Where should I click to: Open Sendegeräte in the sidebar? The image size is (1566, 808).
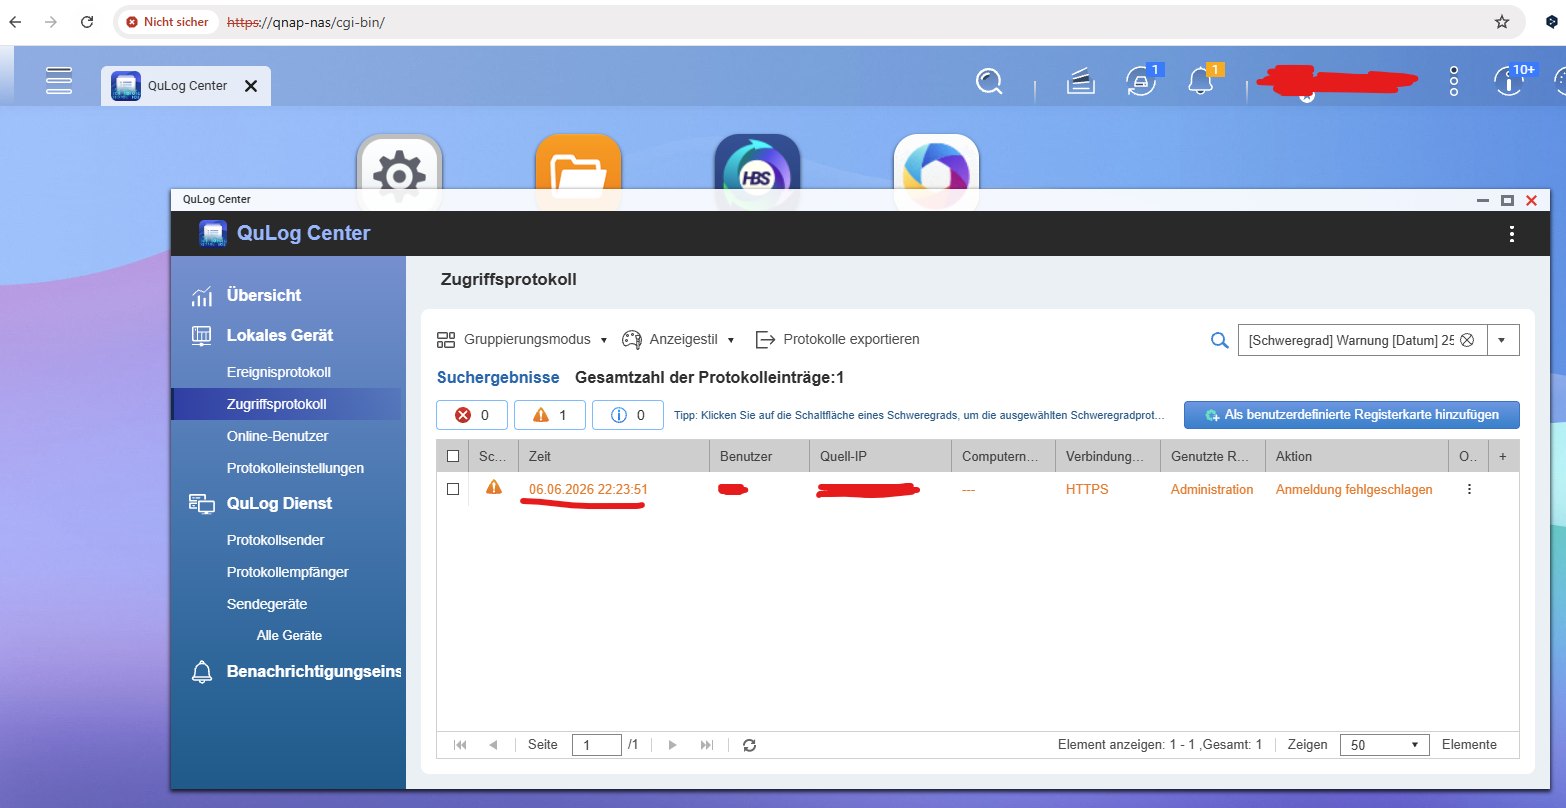pos(267,604)
